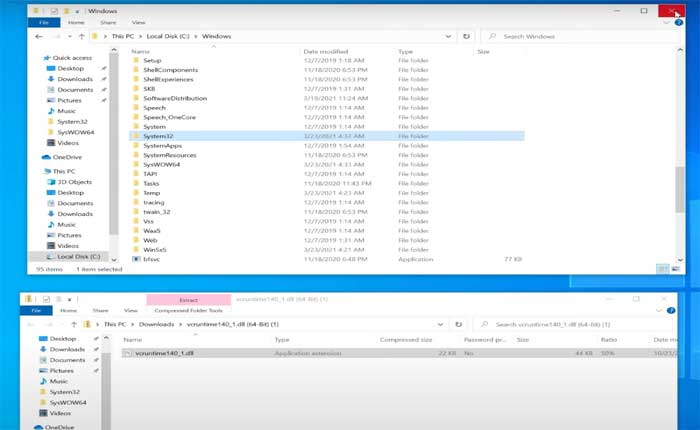Click the Up arrow in Windows folder window
The width and height of the screenshot is (700, 430).
tap(80, 36)
